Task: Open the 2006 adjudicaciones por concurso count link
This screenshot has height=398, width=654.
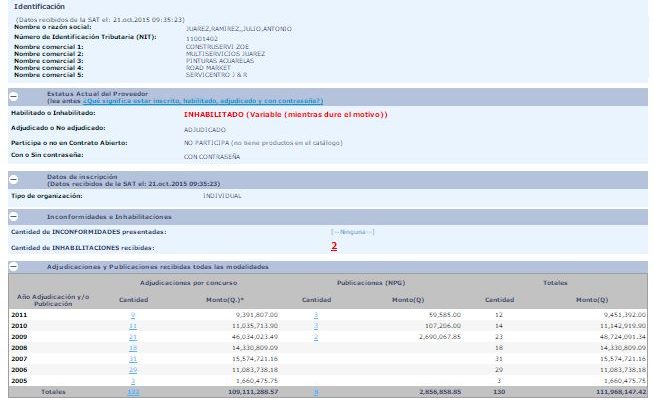Action: 133,370
